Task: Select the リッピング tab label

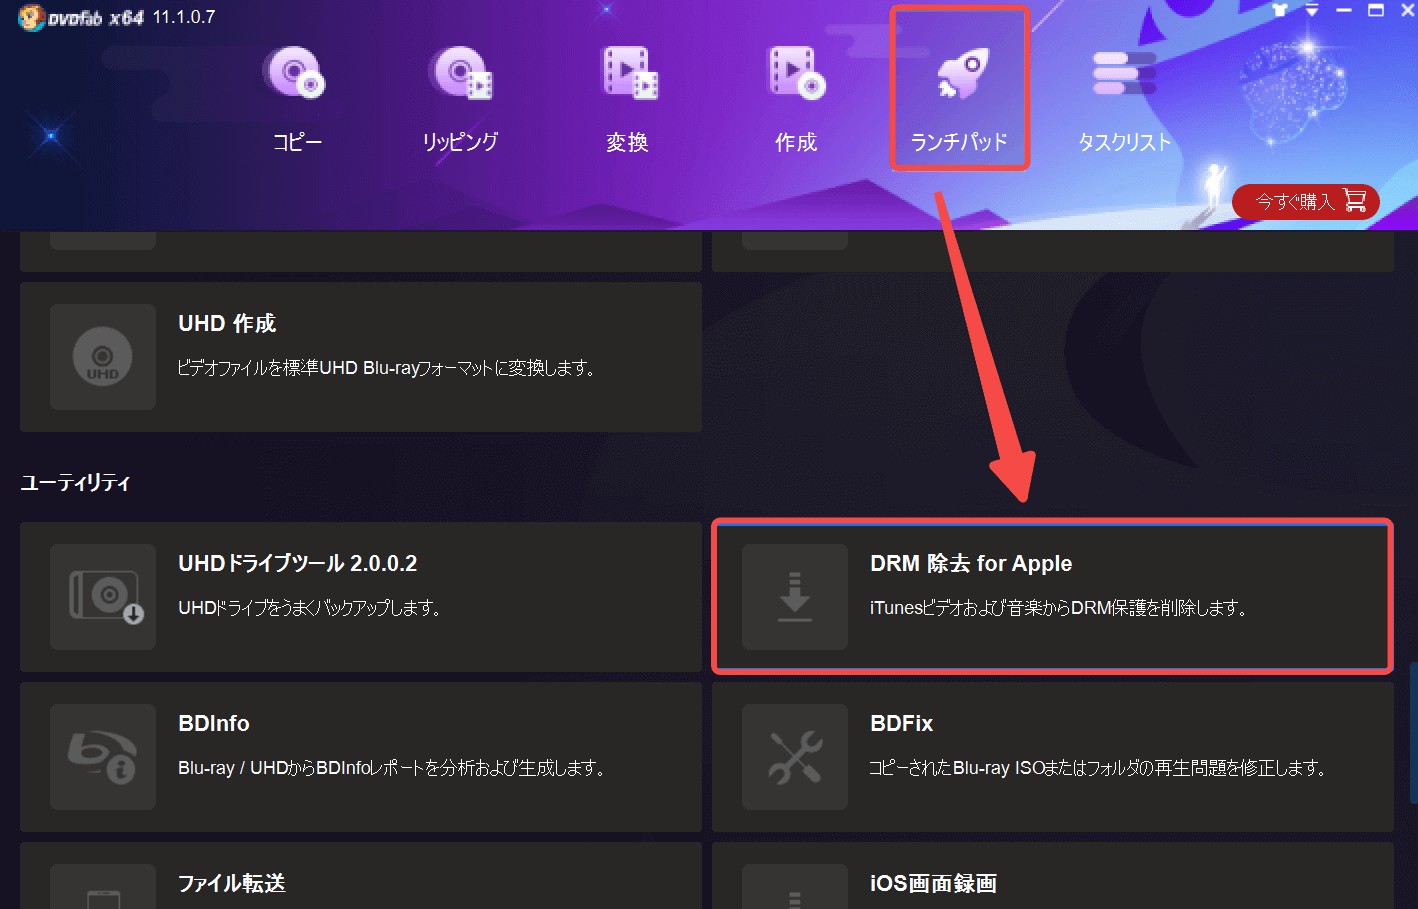Action: [x=460, y=142]
